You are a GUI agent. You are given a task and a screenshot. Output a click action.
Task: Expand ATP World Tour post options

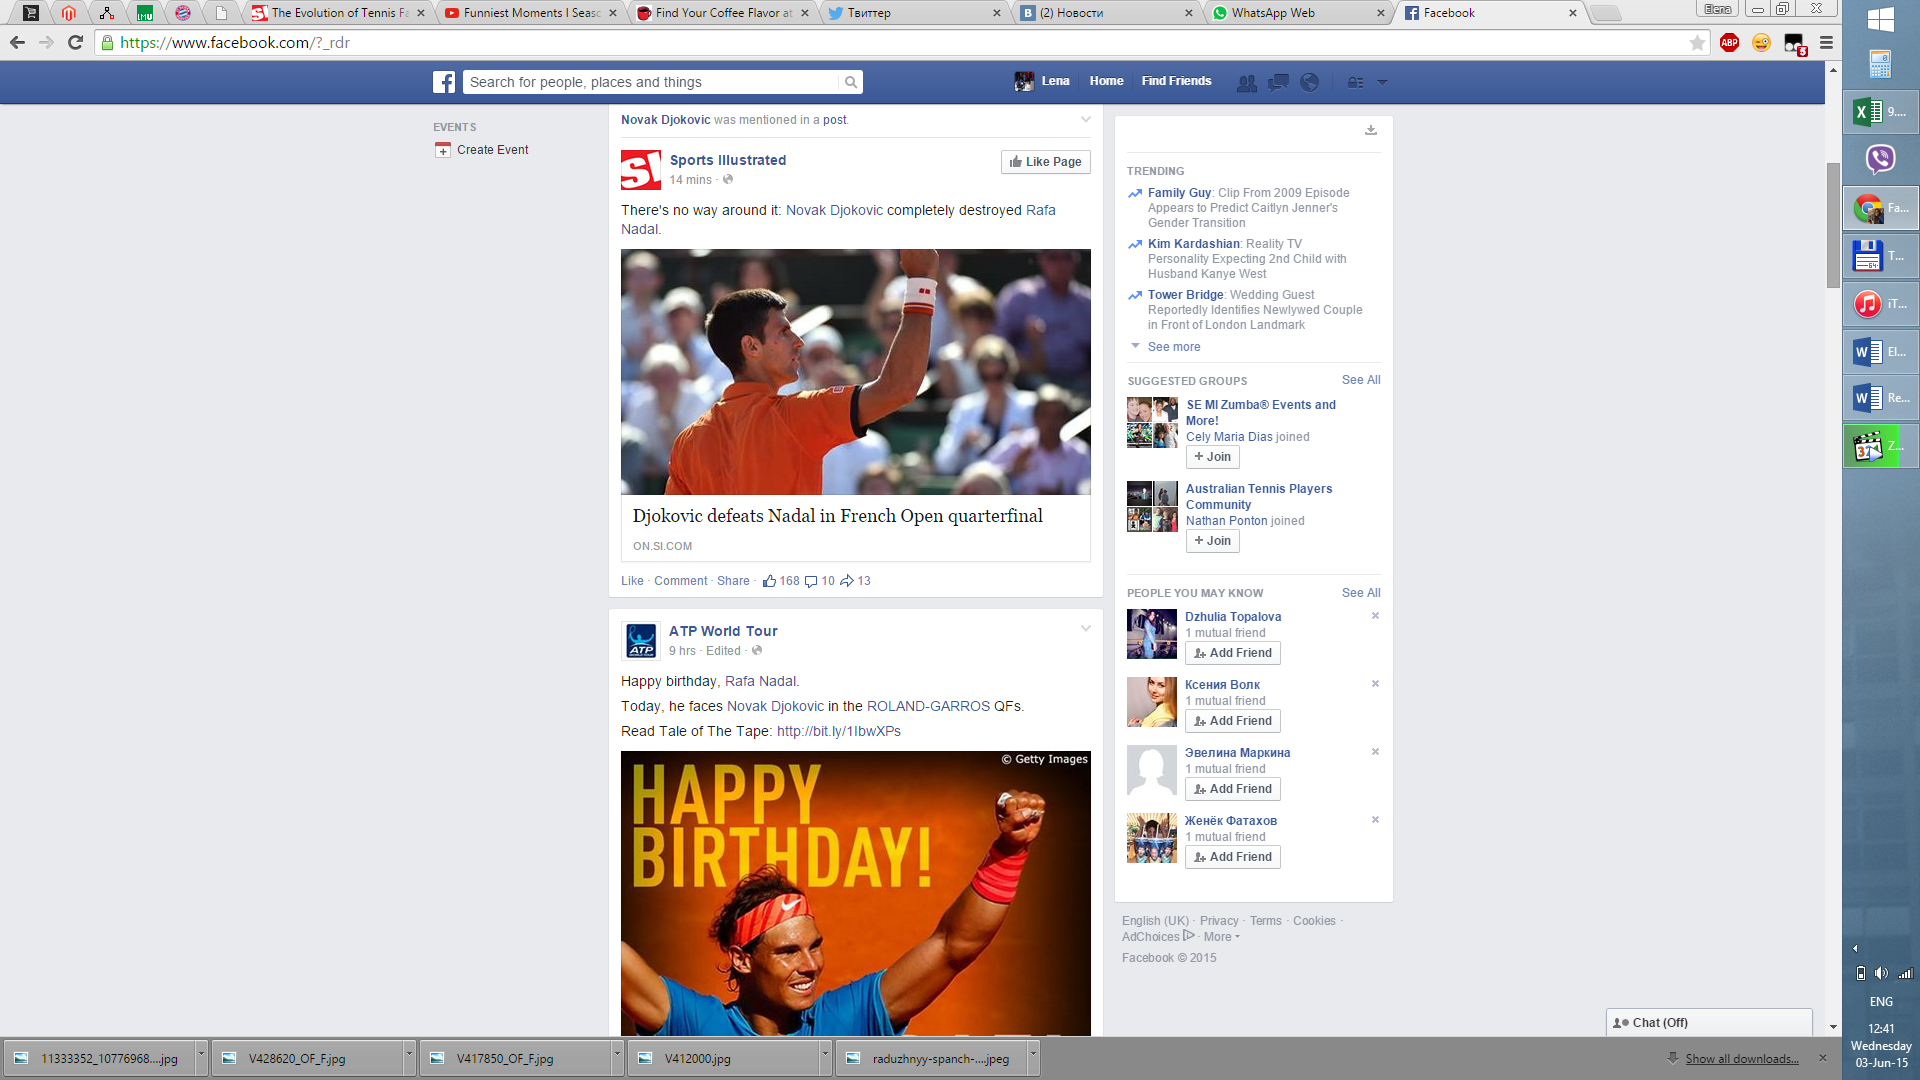(x=1085, y=628)
